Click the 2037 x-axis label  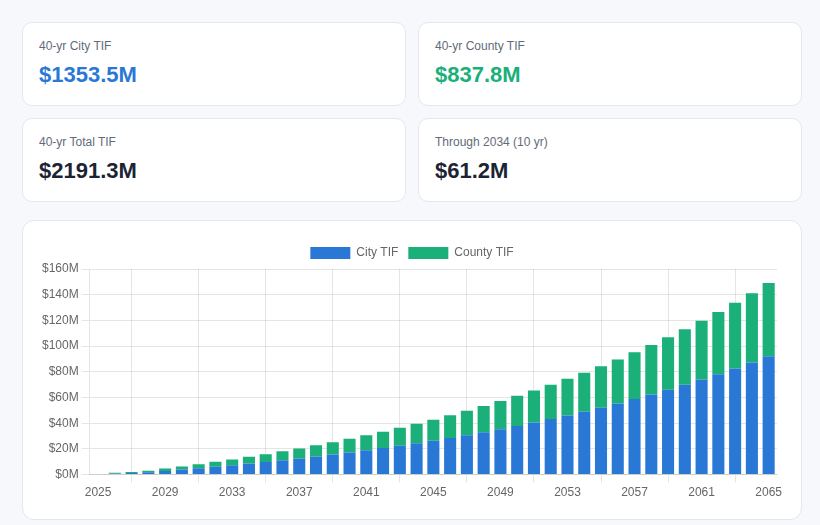(299, 492)
